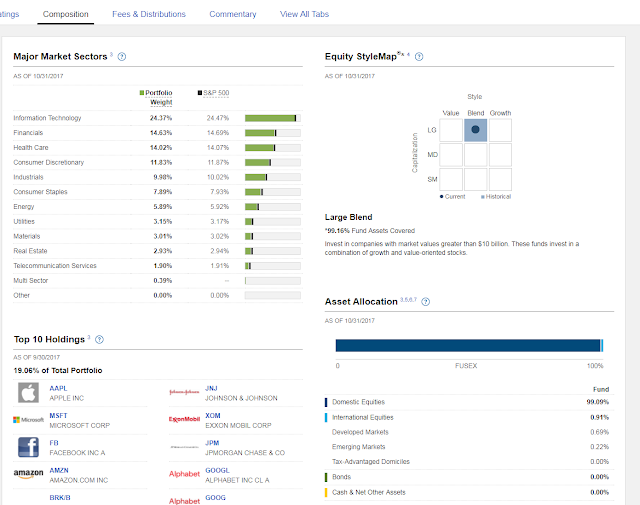Click the S&P 500 column header
This screenshot has width=640, height=505.
point(213,93)
